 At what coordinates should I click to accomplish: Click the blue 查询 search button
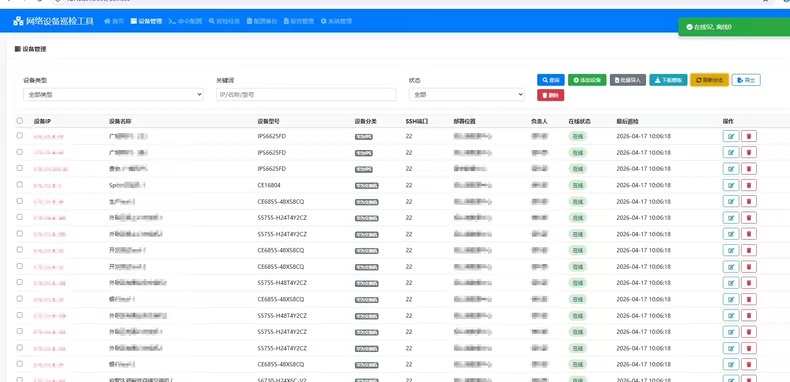551,80
